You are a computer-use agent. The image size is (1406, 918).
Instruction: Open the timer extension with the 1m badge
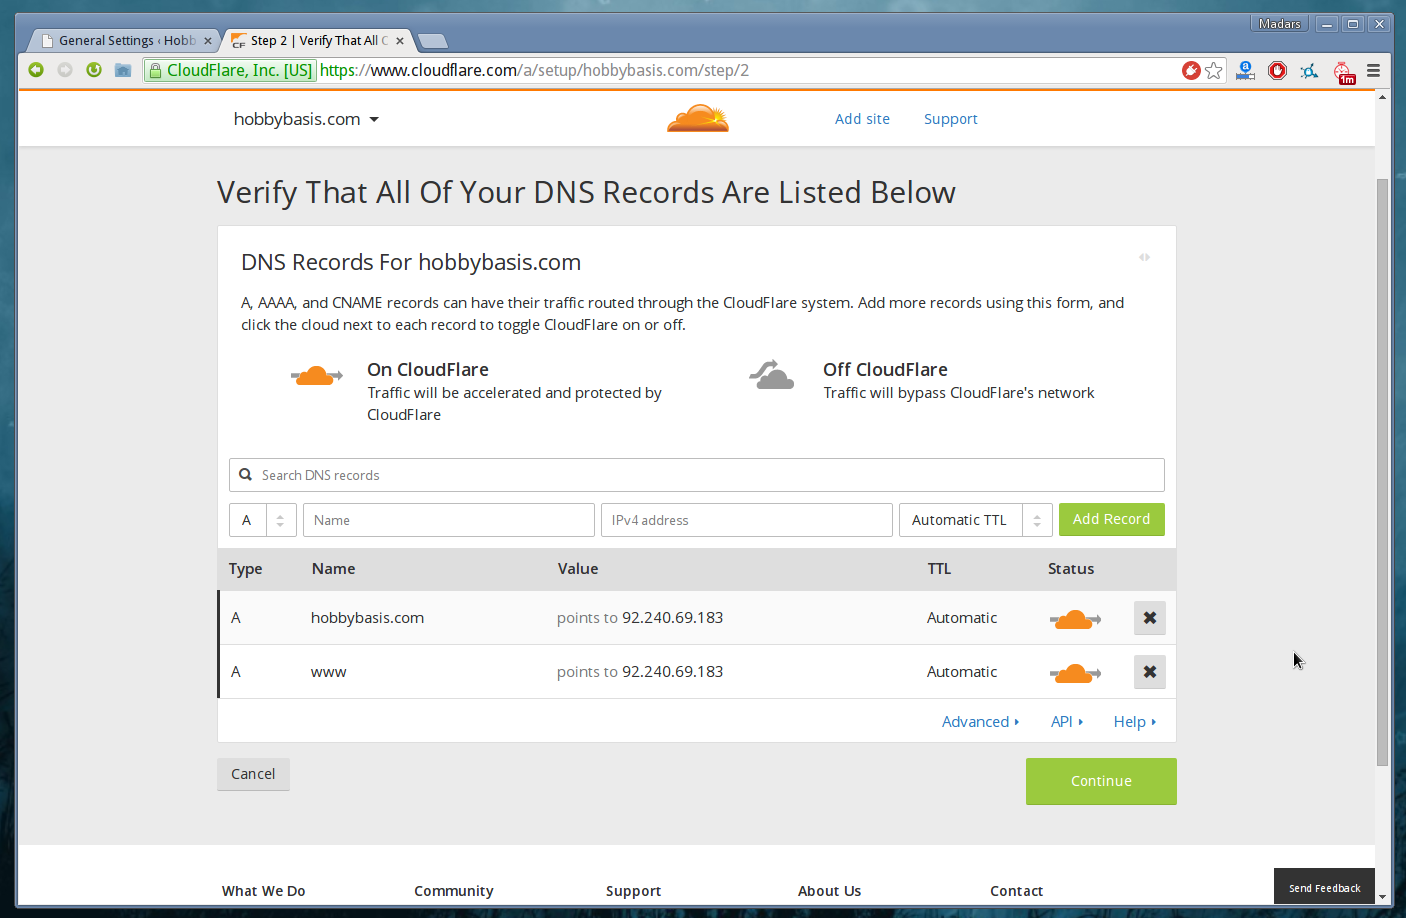(x=1344, y=73)
